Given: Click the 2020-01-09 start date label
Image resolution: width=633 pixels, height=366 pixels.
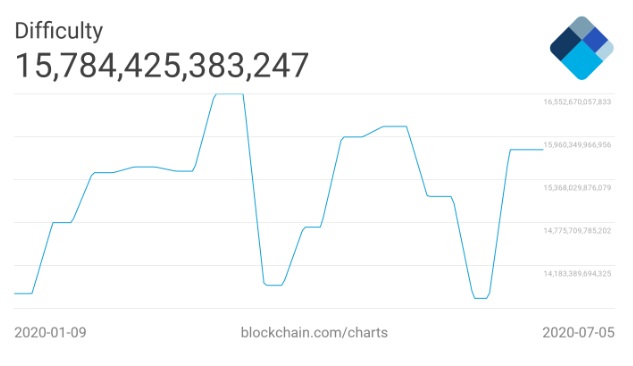Looking at the screenshot, I should 50,333.
